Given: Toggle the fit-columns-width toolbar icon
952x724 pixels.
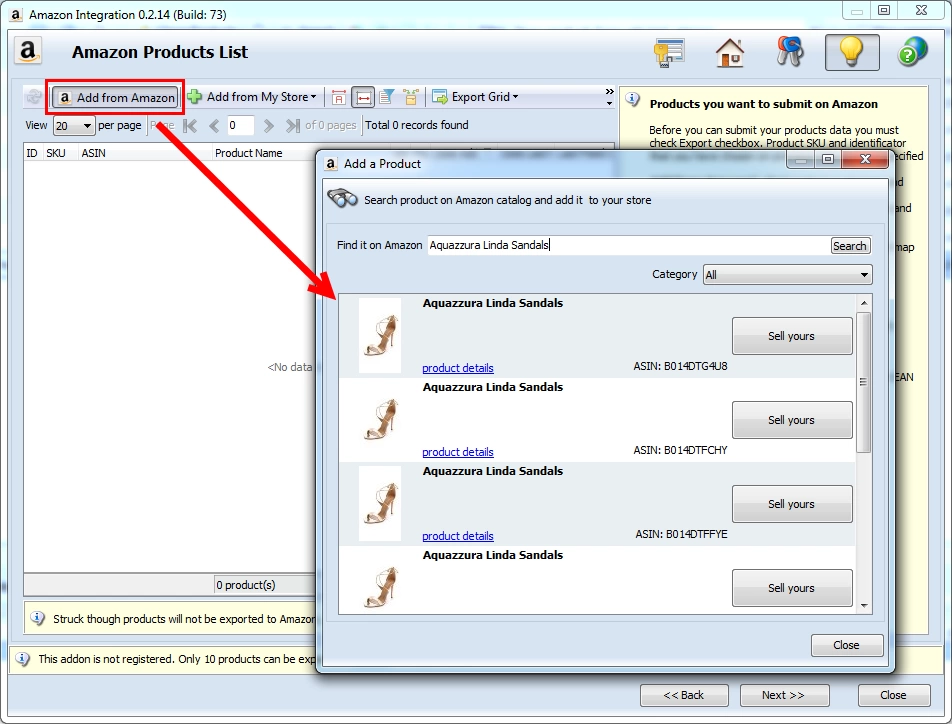Looking at the screenshot, I should 363,97.
